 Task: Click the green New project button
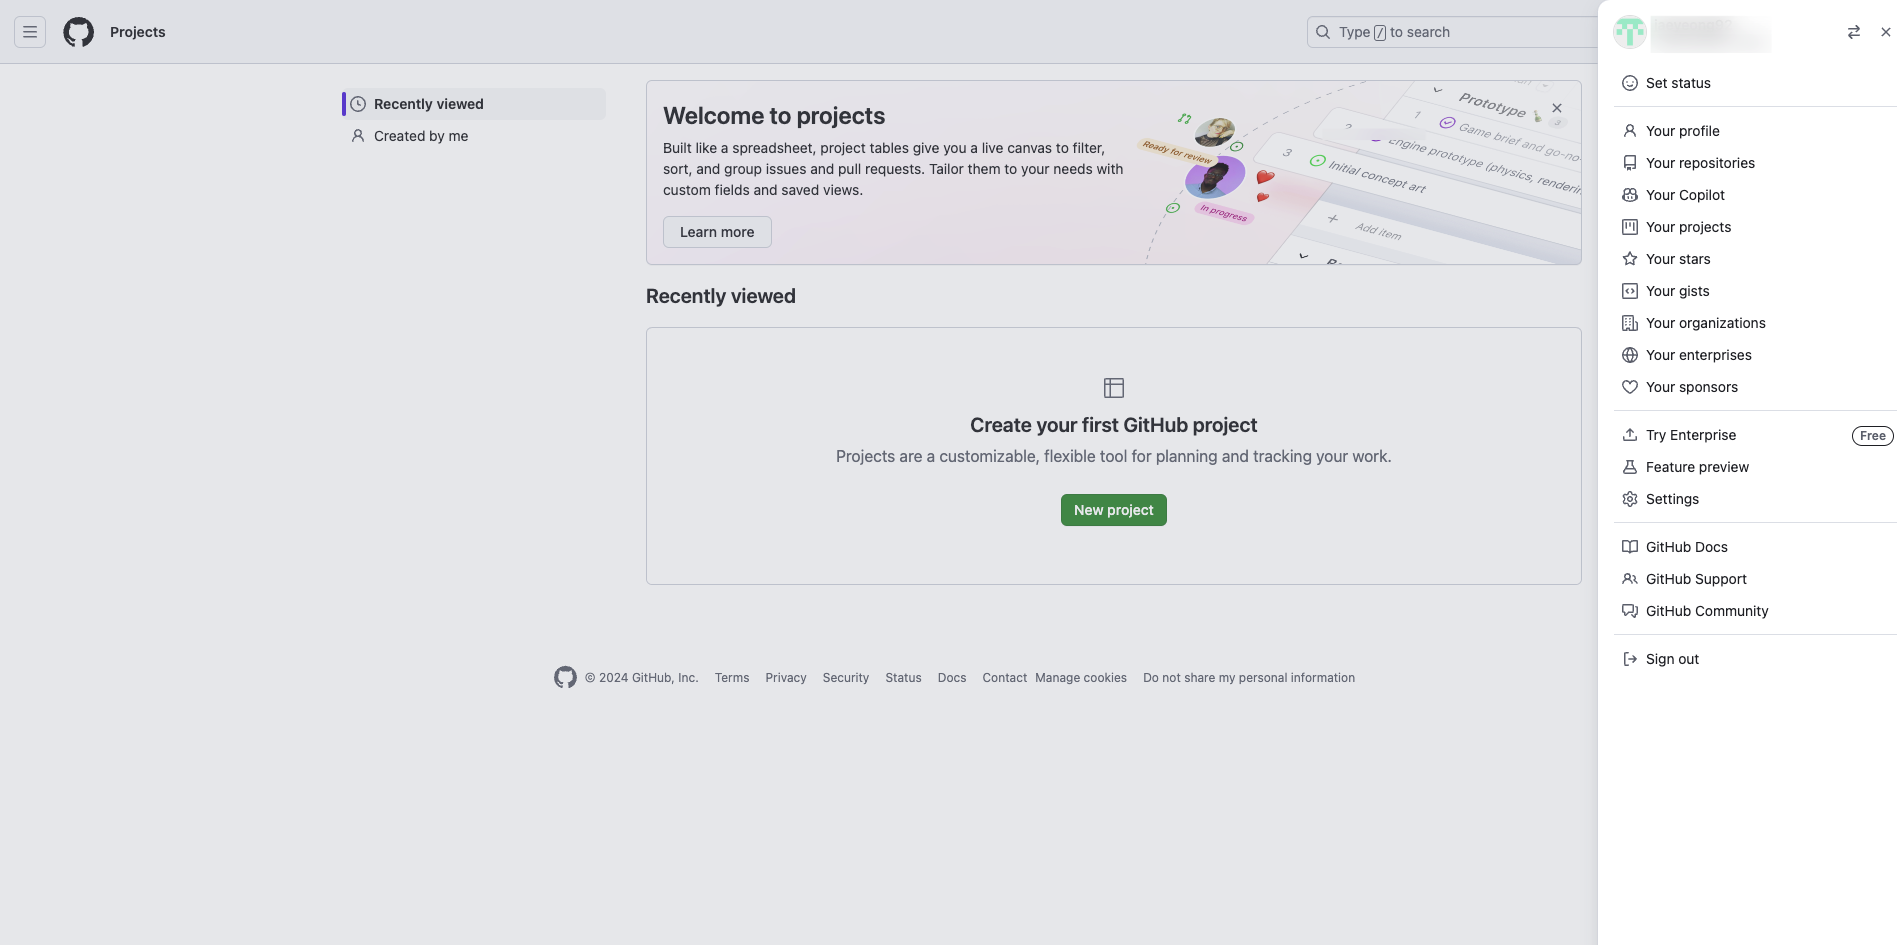click(x=1113, y=510)
